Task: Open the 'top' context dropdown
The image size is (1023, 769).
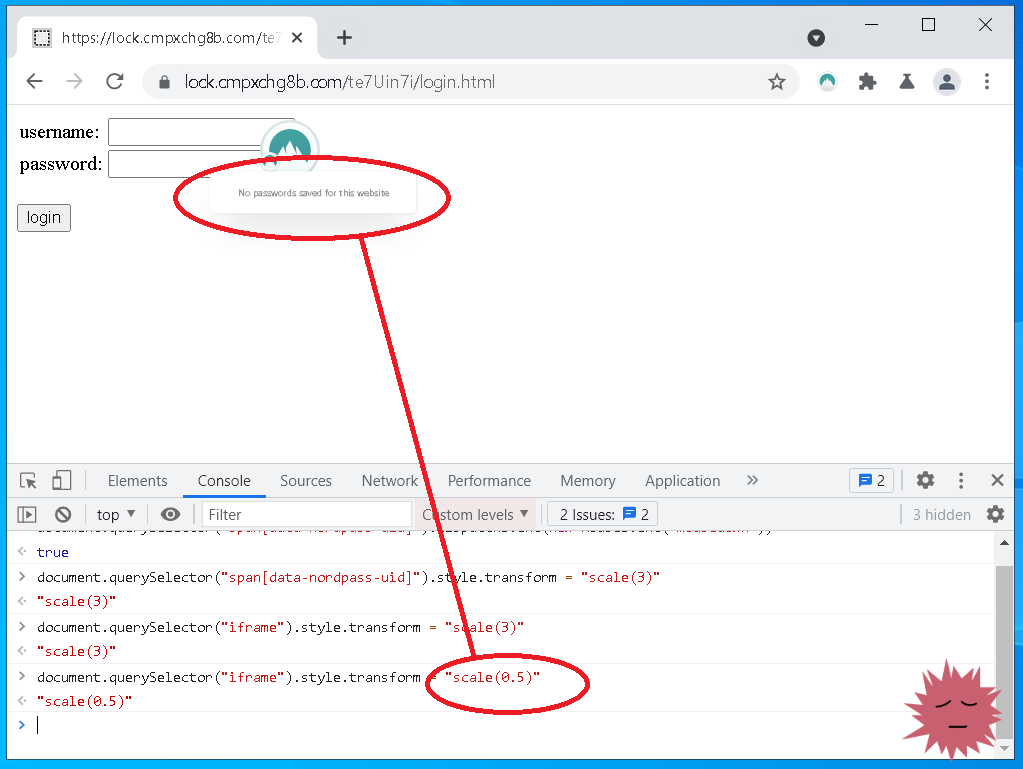Action: 115,515
